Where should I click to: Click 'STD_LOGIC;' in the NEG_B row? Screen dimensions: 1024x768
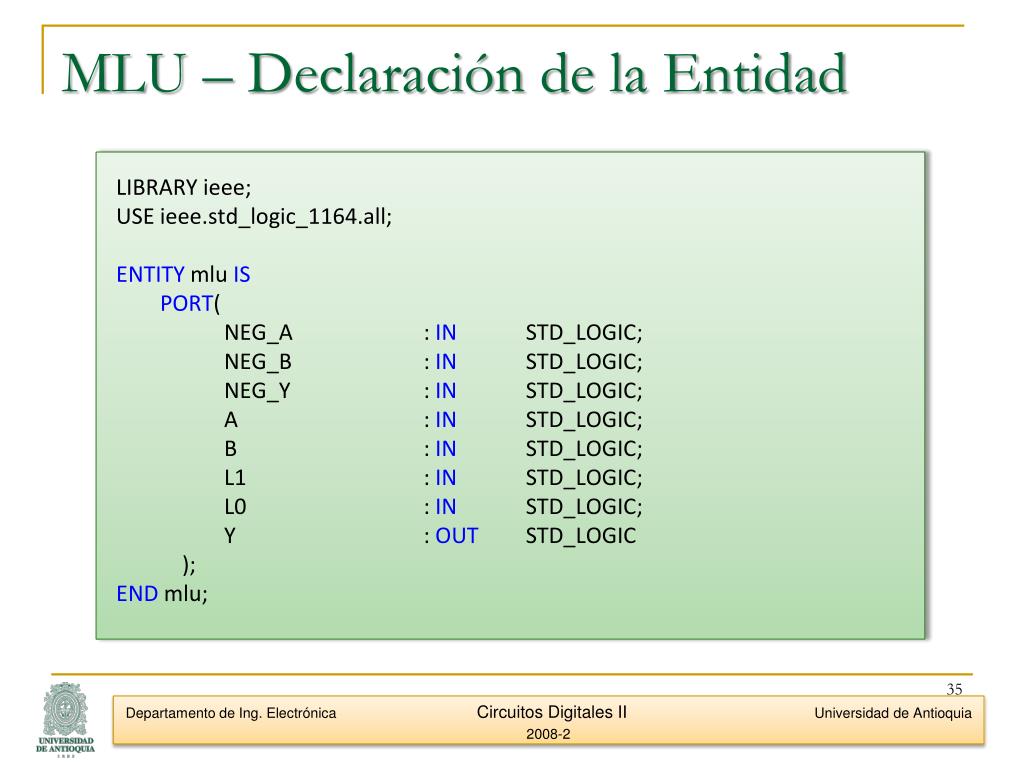pos(584,362)
